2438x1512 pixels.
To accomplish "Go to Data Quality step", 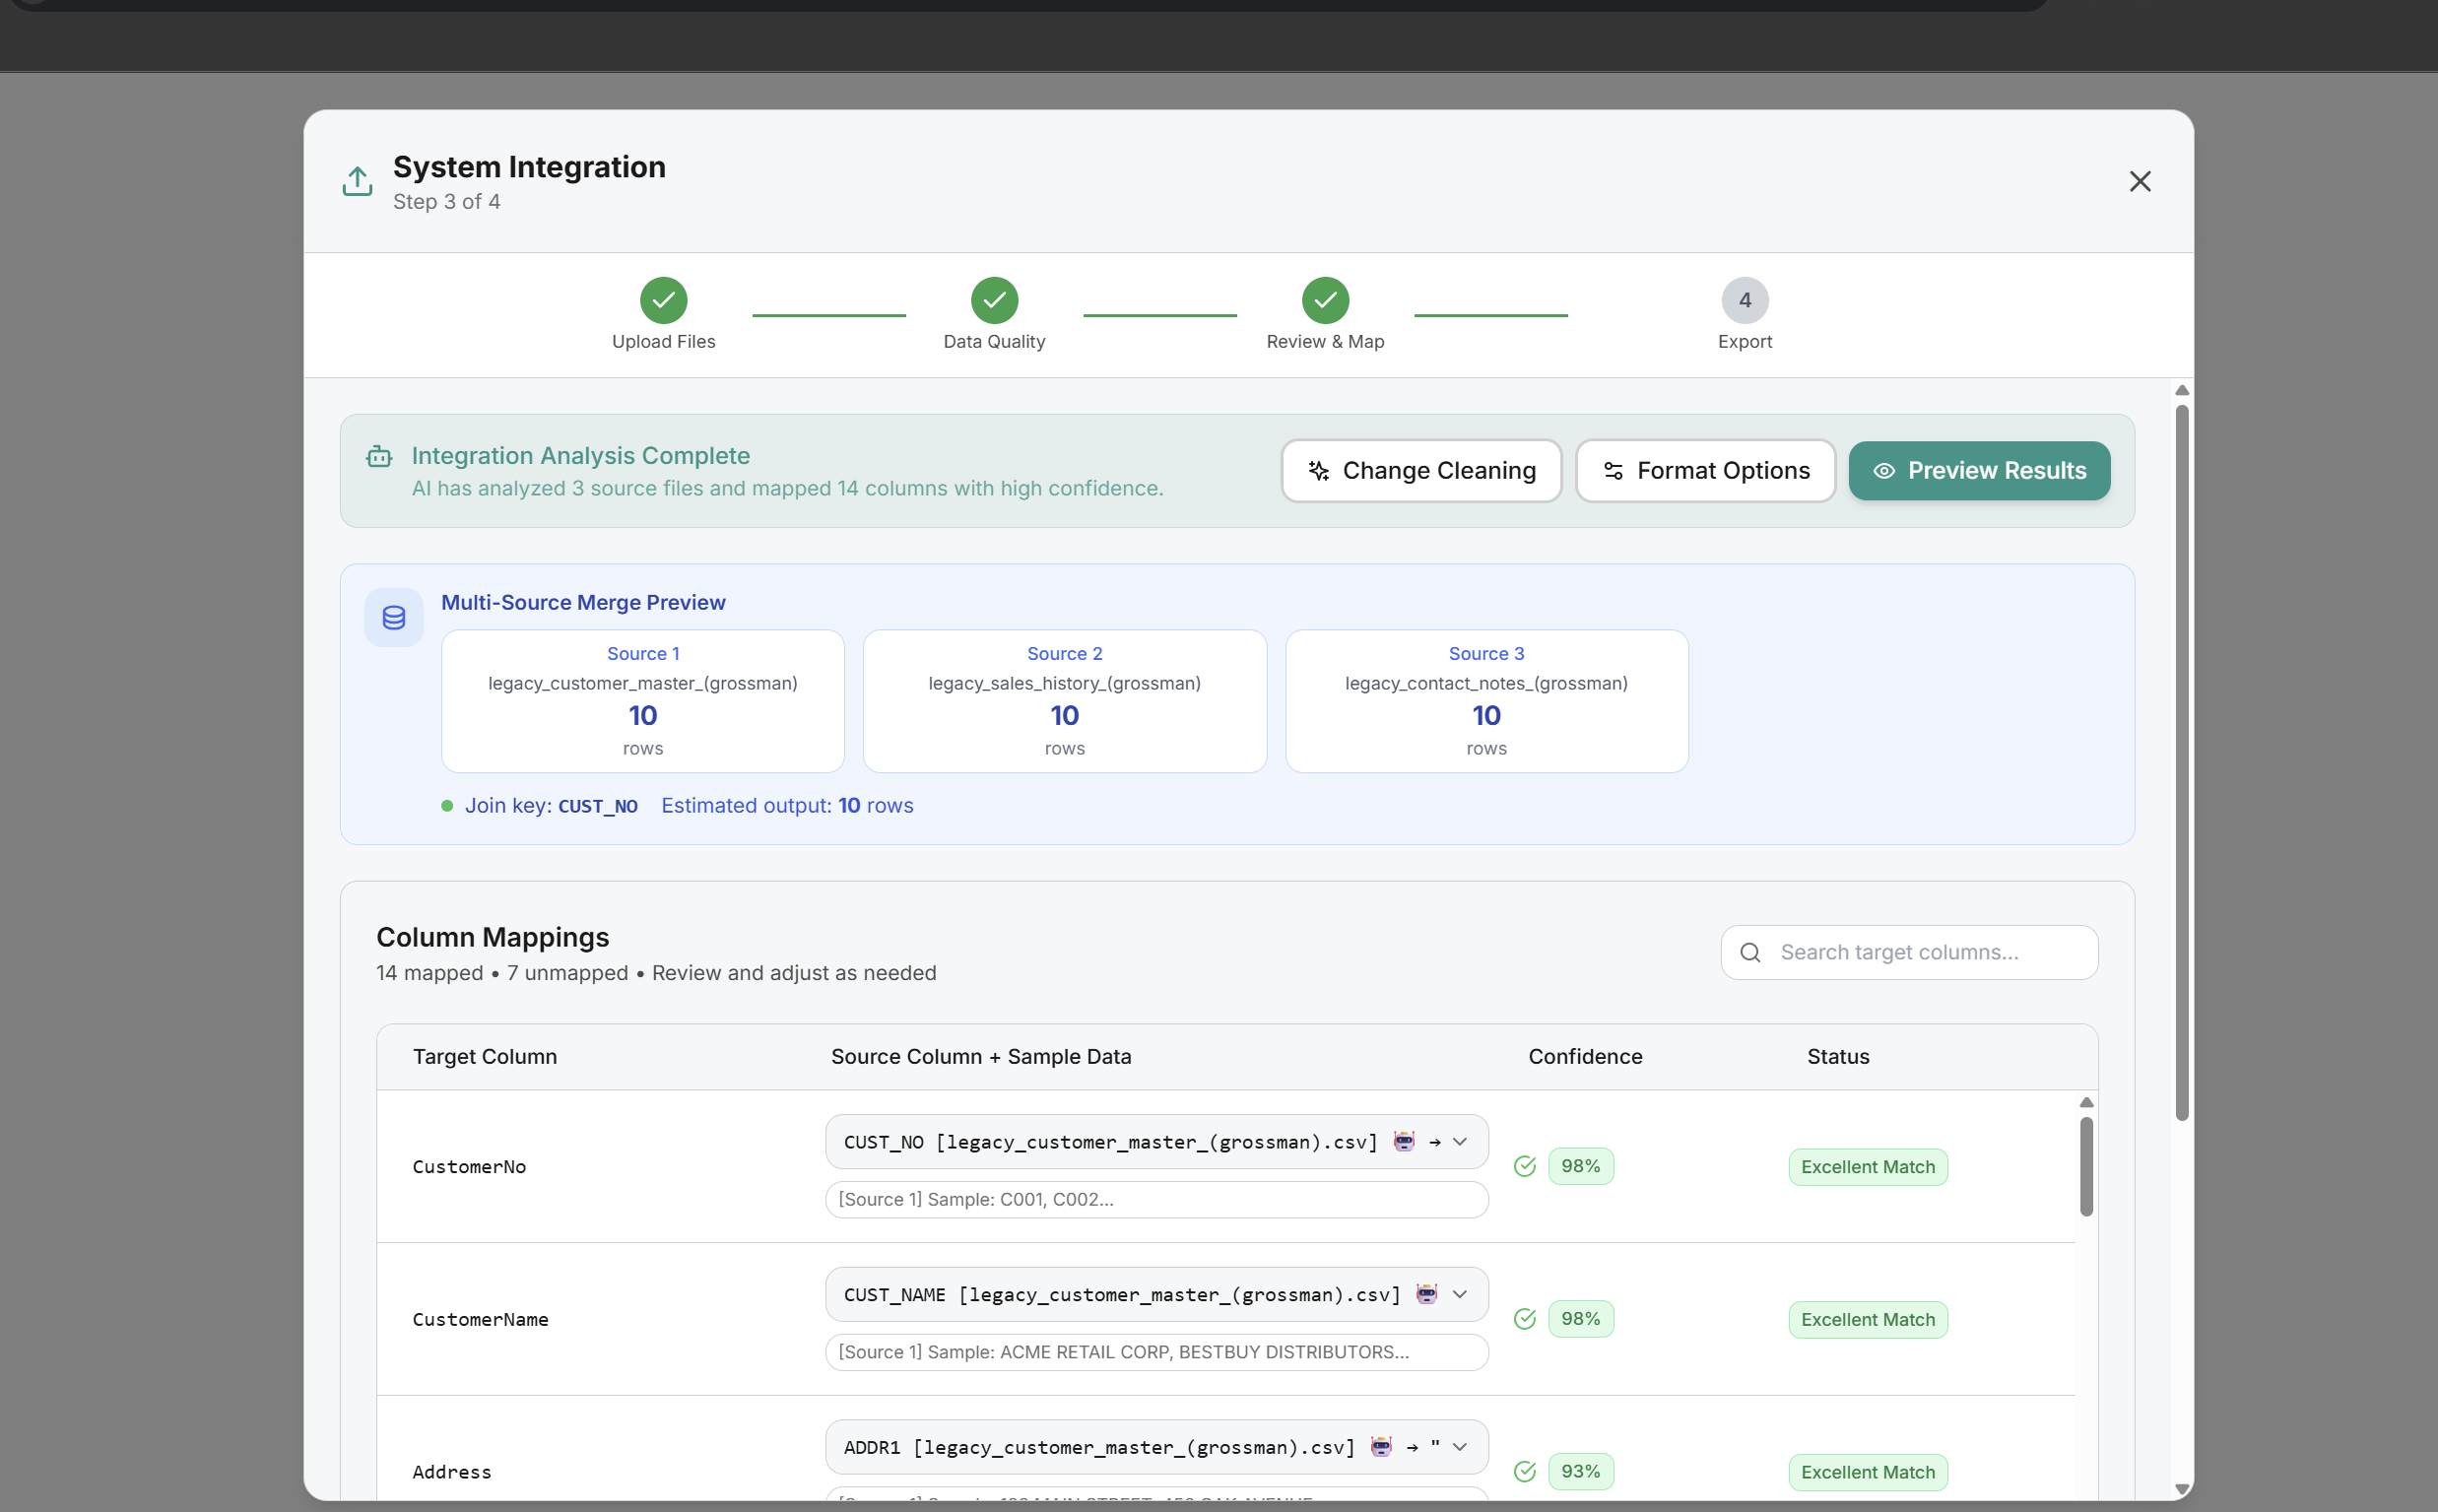I will 994,300.
